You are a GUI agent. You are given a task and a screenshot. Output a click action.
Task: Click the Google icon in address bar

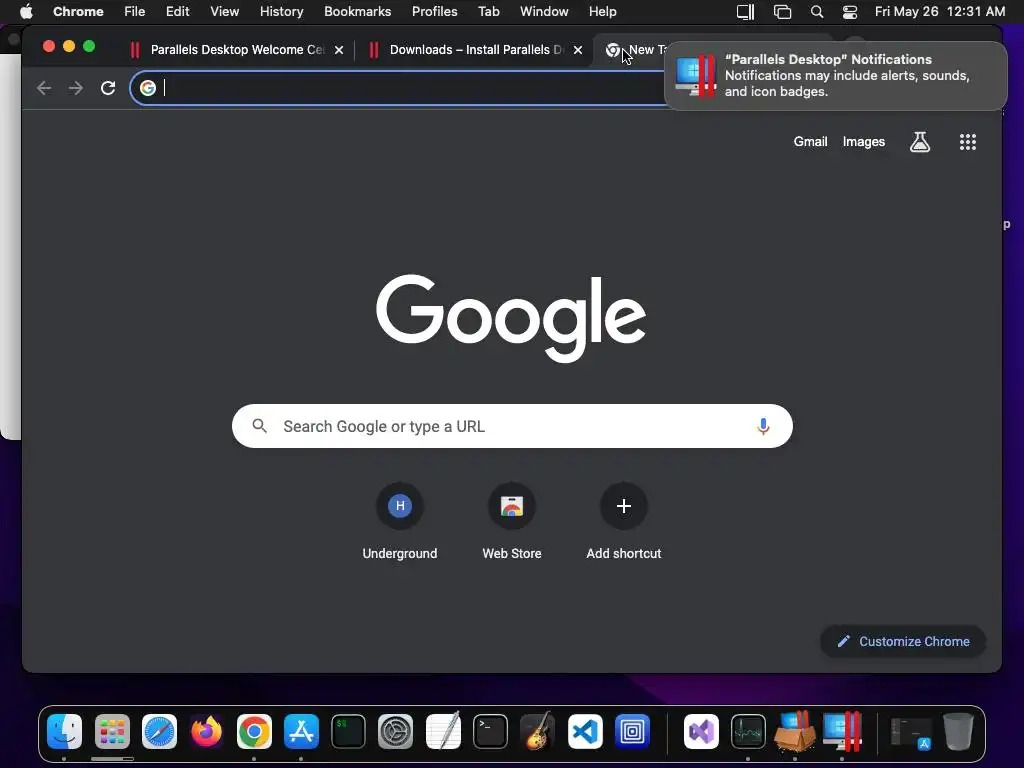148,88
